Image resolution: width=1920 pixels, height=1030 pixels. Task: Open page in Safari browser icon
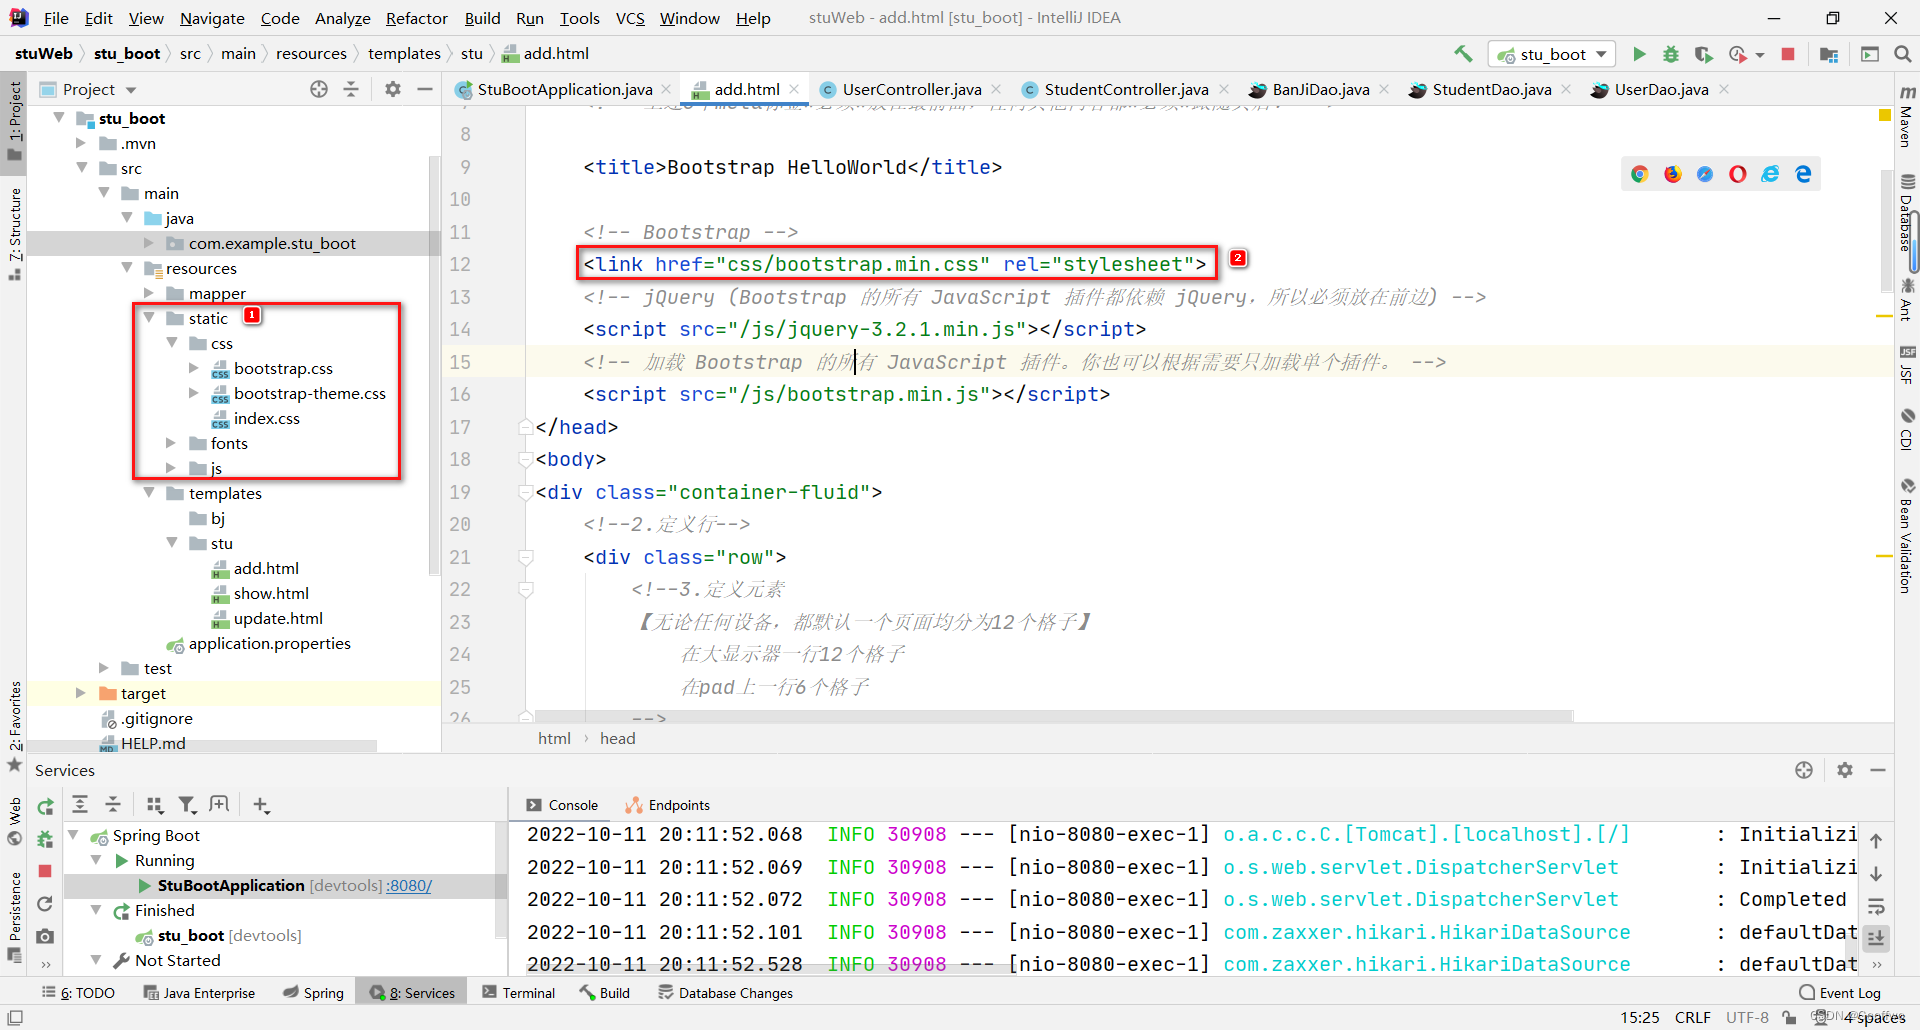pos(1705,174)
